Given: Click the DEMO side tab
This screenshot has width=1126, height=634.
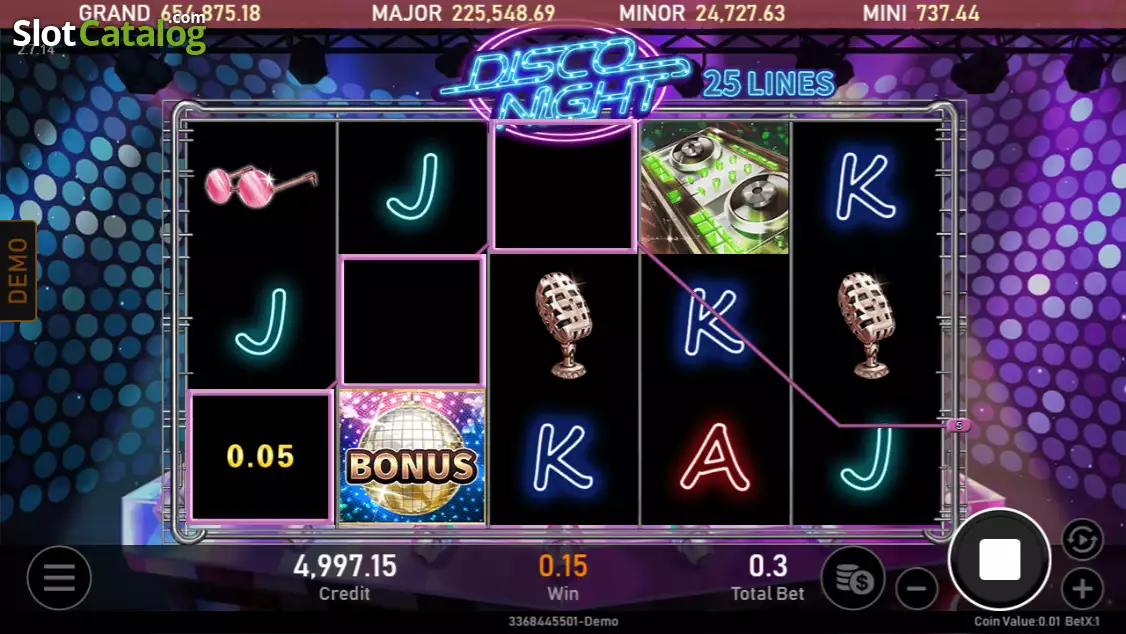Looking at the screenshot, I should coord(18,271).
